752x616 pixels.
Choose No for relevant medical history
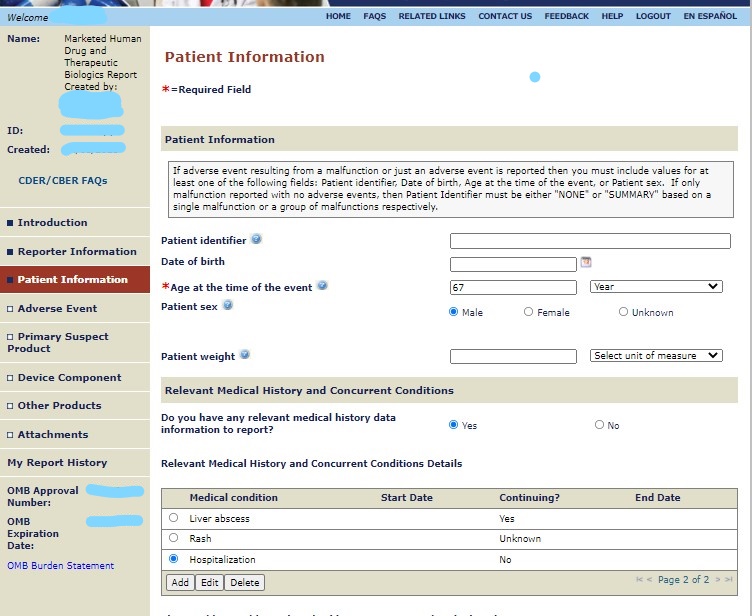coord(600,425)
